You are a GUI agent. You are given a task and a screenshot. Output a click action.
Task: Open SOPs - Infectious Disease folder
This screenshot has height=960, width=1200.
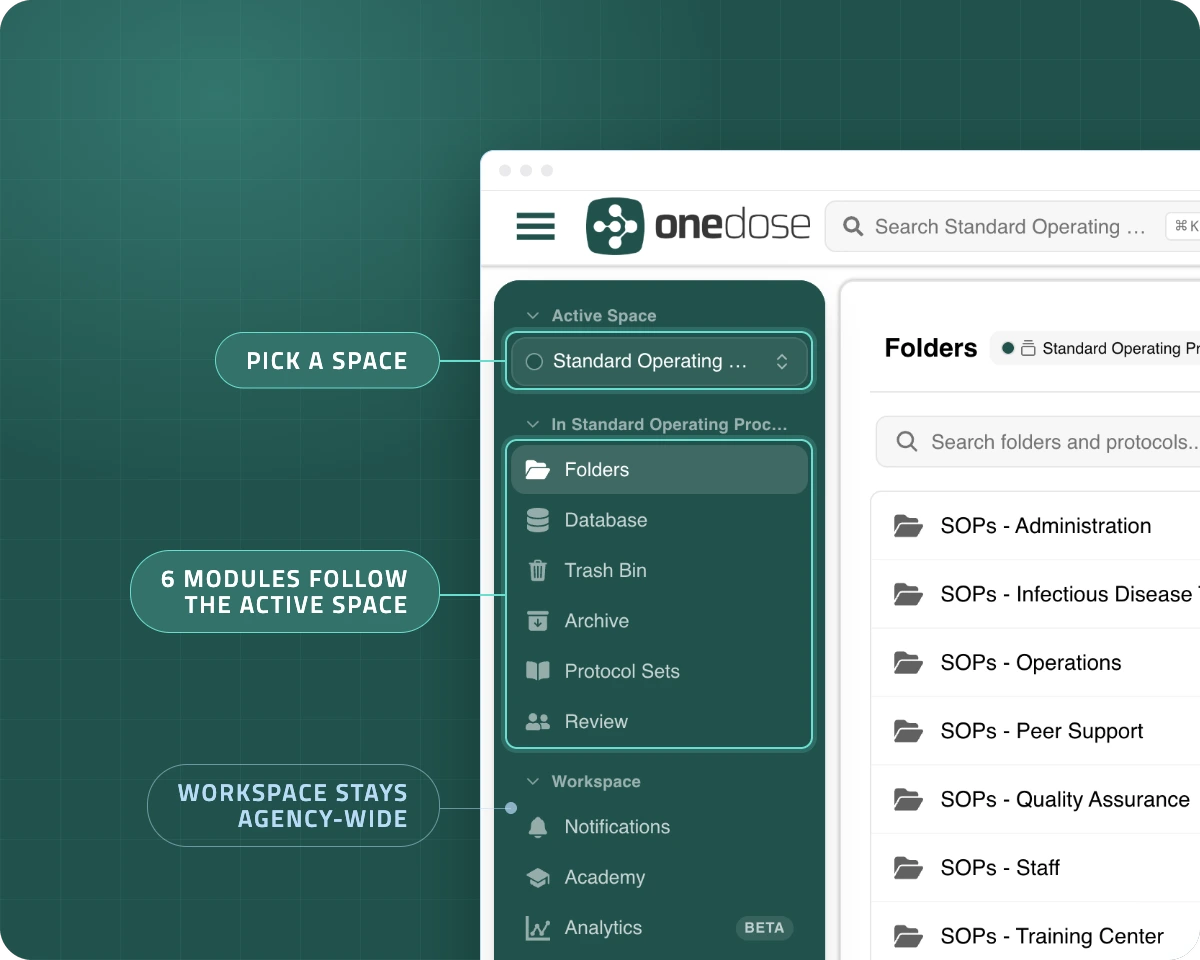coord(1036,594)
